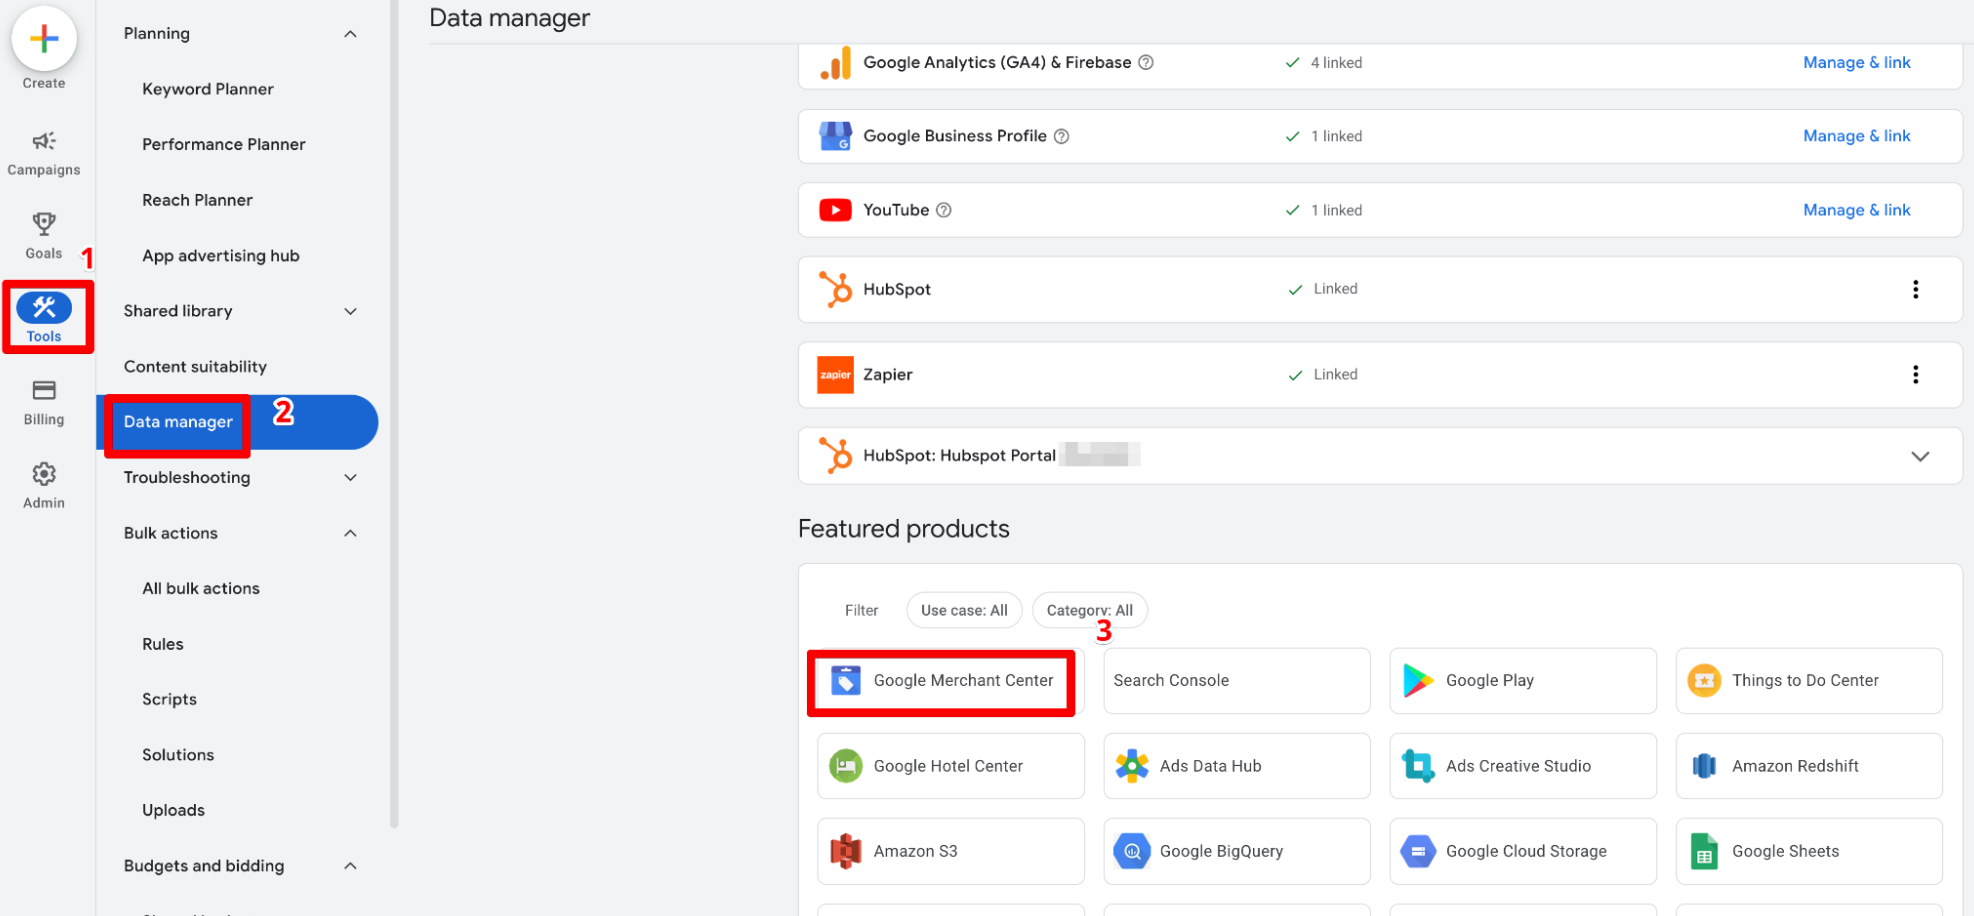Open Content suitability
Screen dimensions: 1974x916
196,367
